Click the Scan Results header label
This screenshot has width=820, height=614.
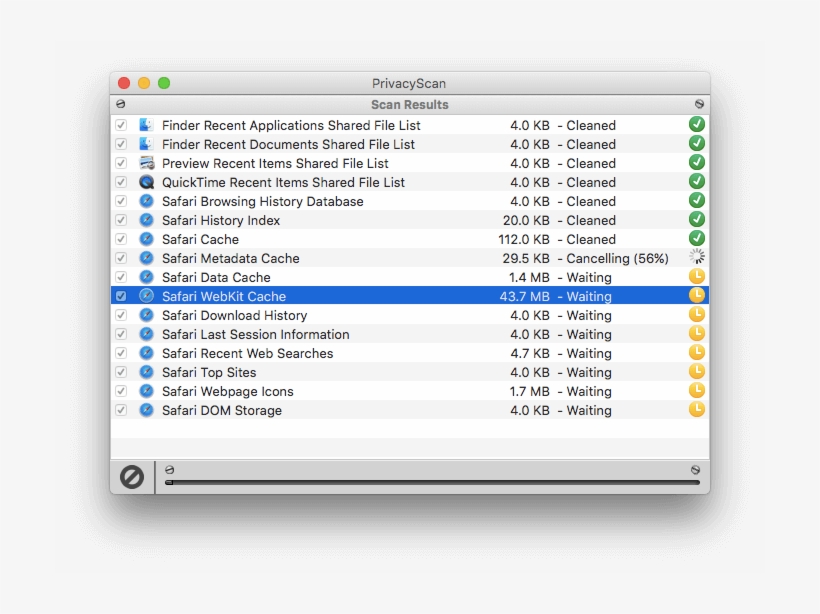[409, 105]
